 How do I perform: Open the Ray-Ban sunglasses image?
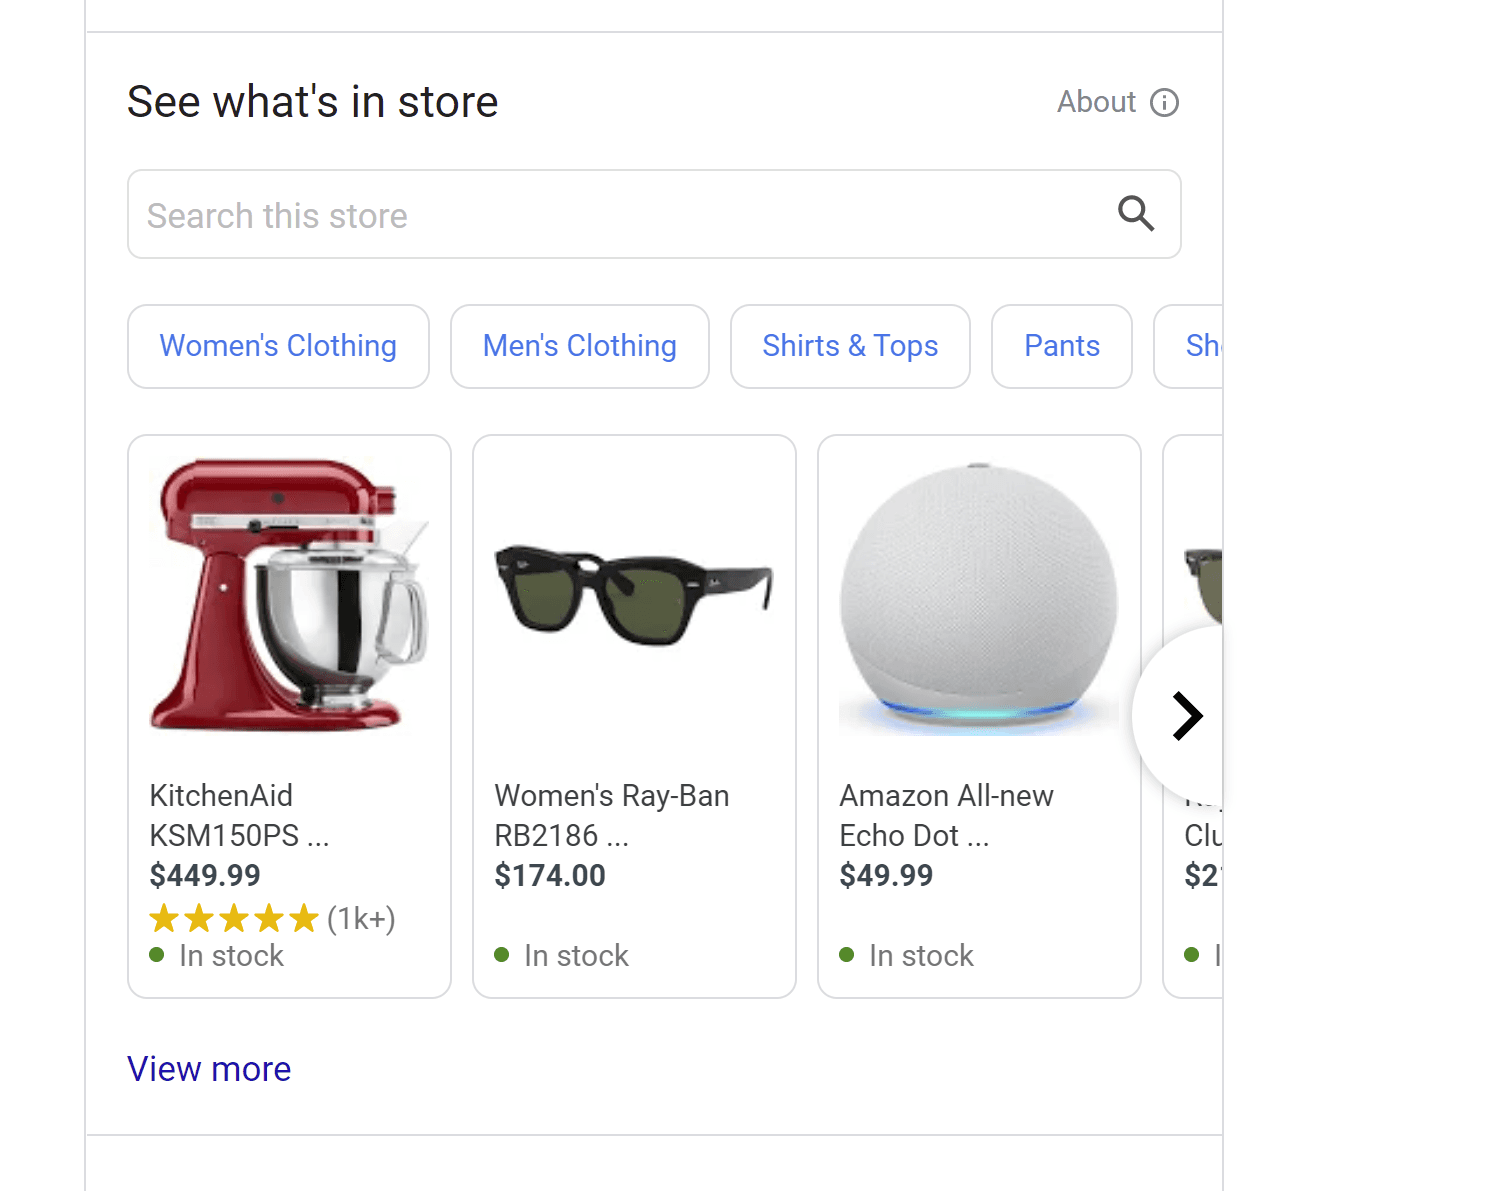tap(634, 596)
